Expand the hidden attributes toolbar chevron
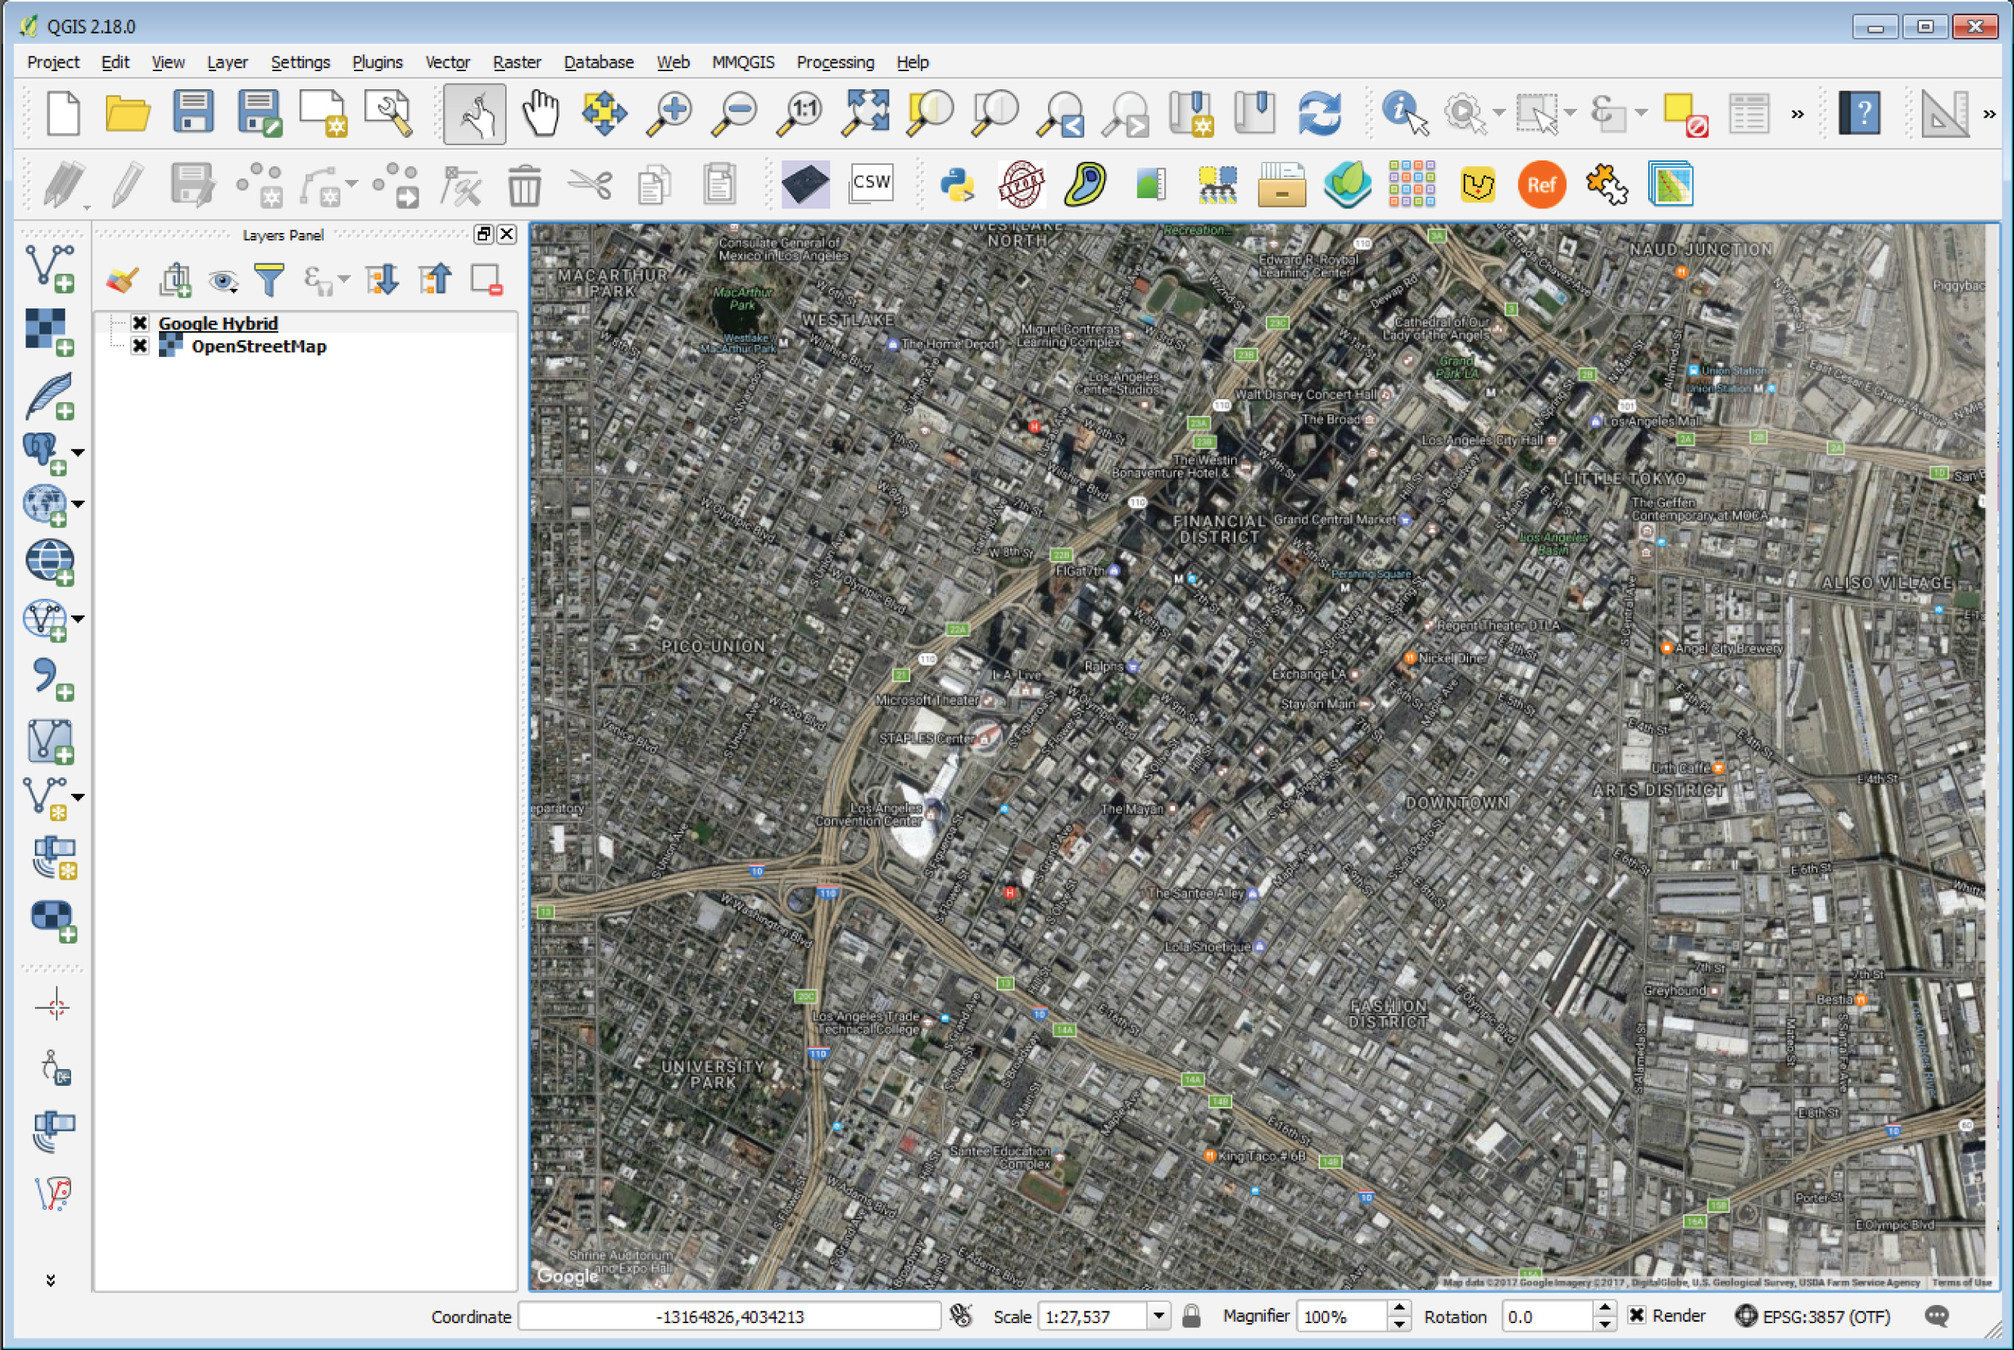Screen dimensions: 2014x1350 point(1797,114)
